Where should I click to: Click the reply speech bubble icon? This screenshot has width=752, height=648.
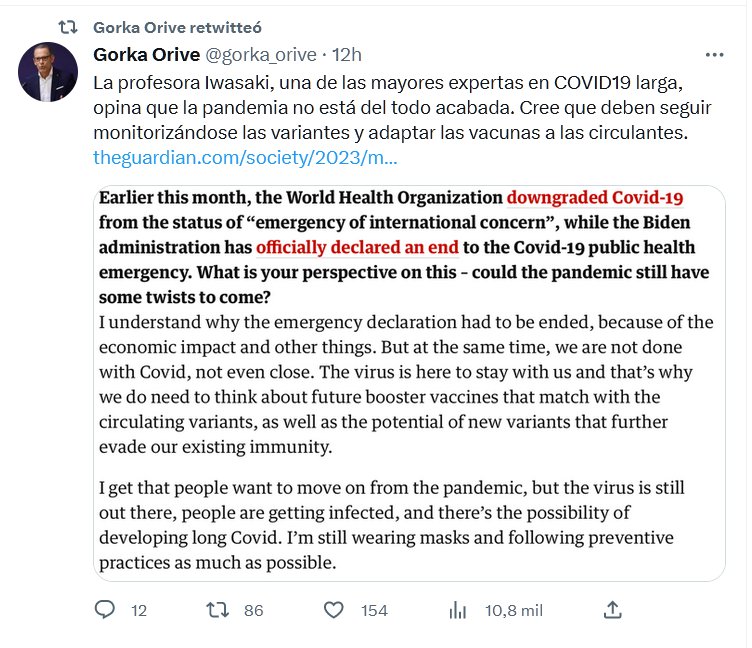coord(105,609)
